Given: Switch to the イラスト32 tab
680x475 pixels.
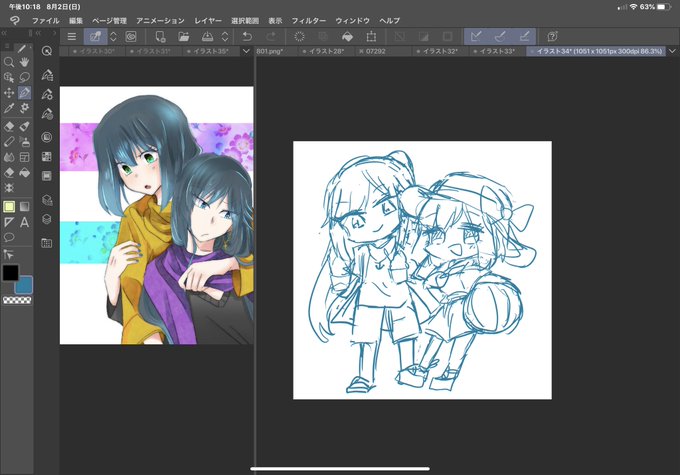Looking at the screenshot, I should tap(440, 51).
